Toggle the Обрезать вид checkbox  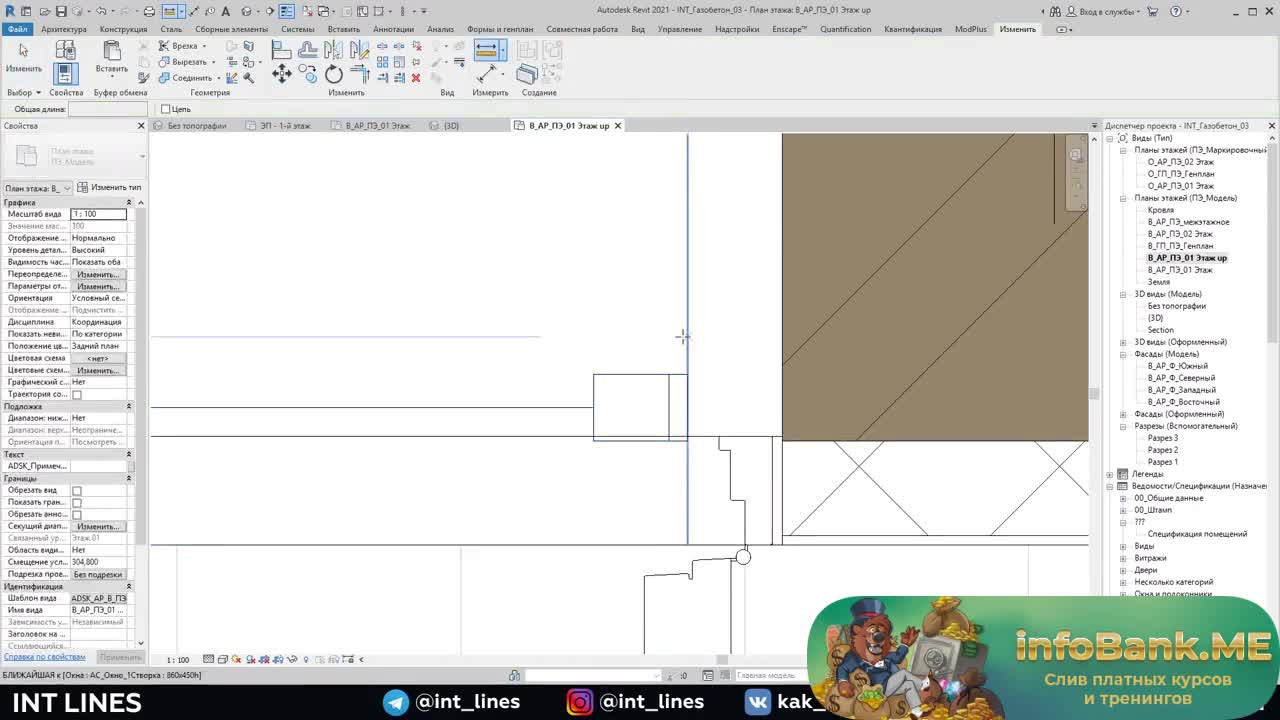point(77,491)
